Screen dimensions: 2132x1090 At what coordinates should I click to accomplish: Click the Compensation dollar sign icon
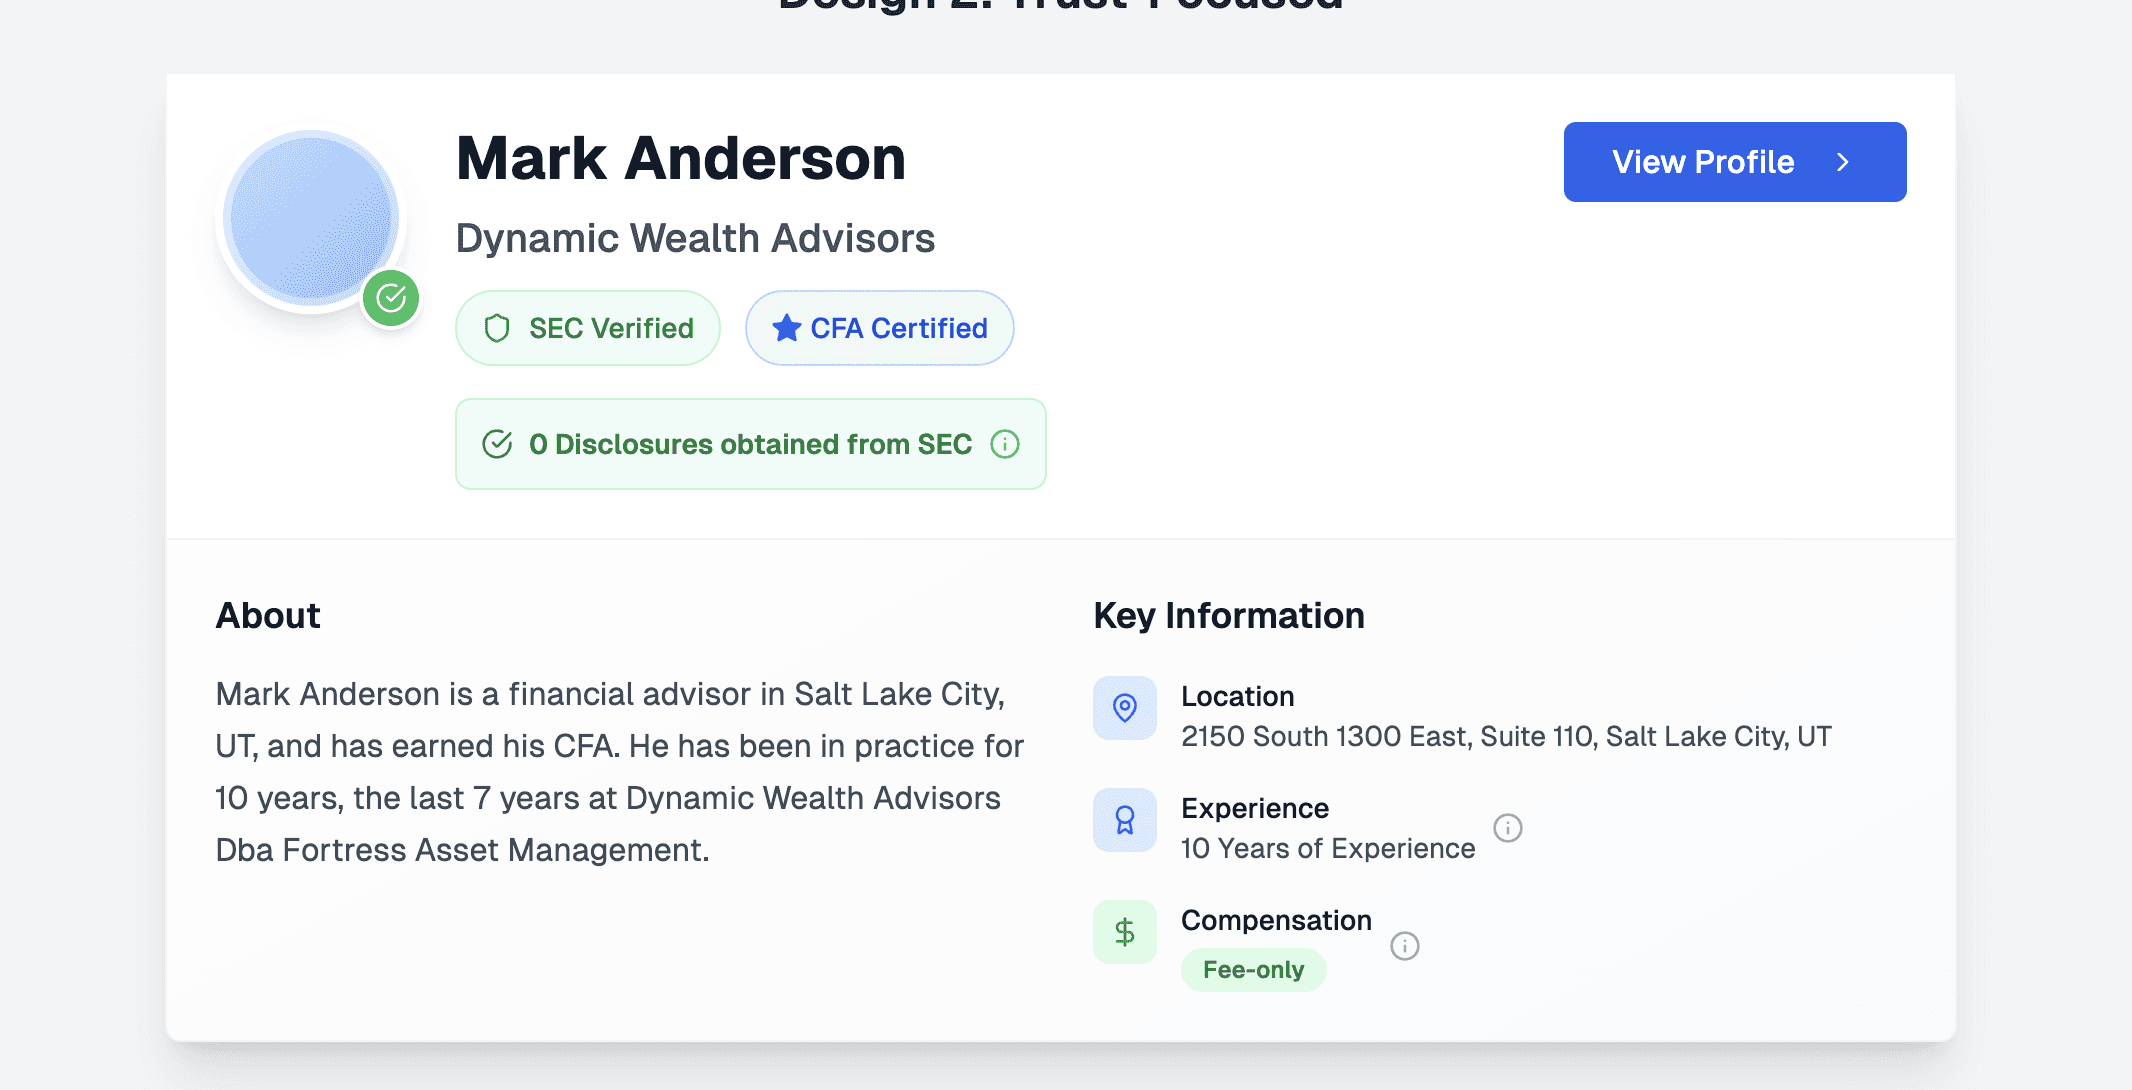tap(1125, 932)
